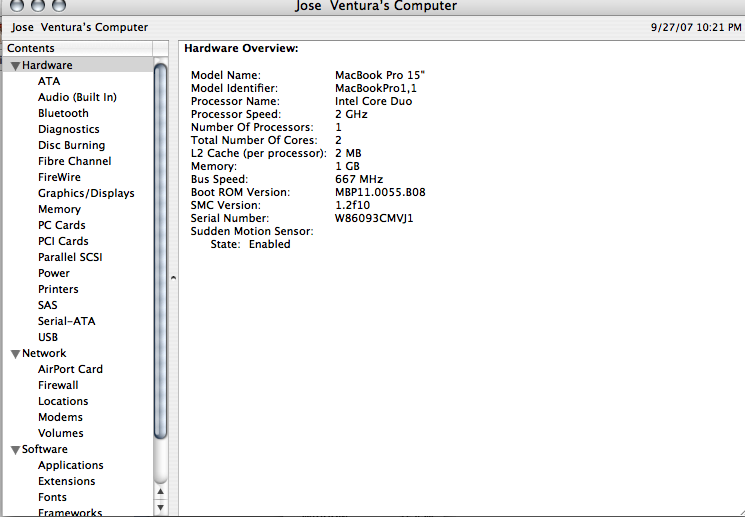Click the Sudden Motion Sensor Enabled state
This screenshot has height=517, width=745.
point(269,244)
